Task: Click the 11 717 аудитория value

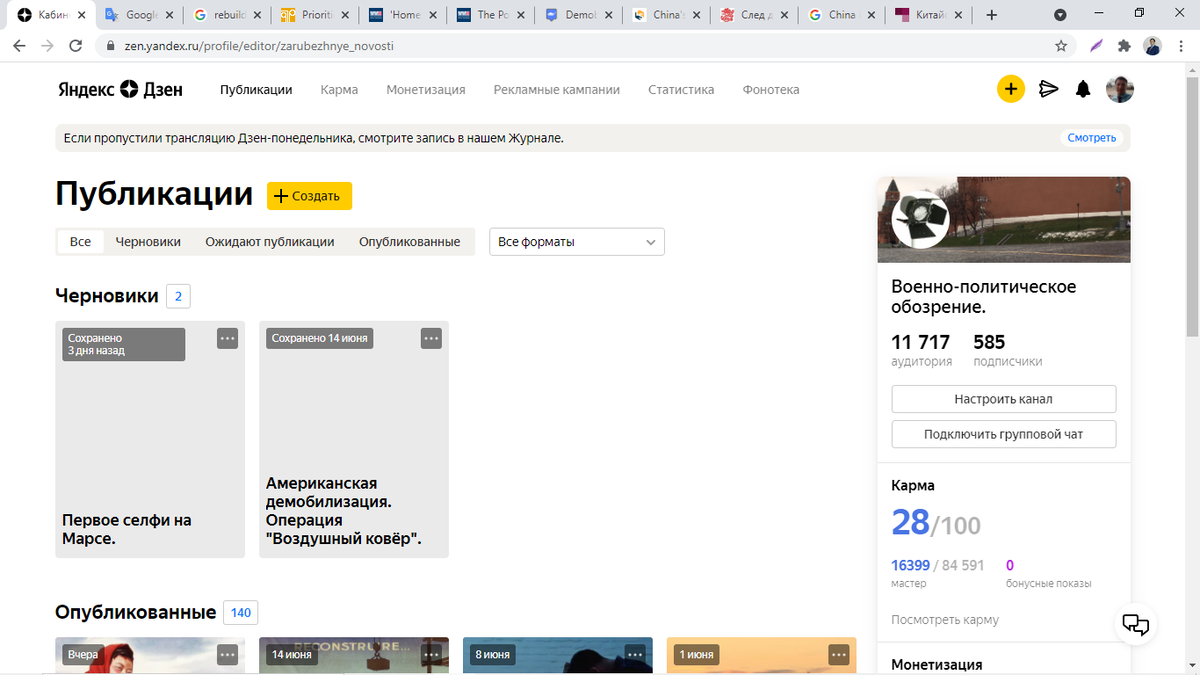Action: [921, 342]
